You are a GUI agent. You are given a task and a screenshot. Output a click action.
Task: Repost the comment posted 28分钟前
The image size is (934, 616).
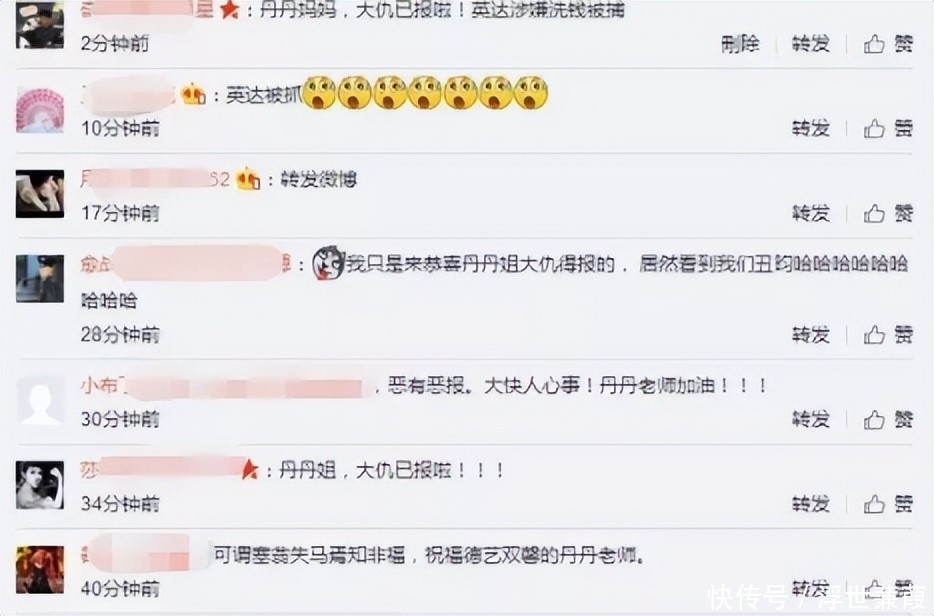810,335
